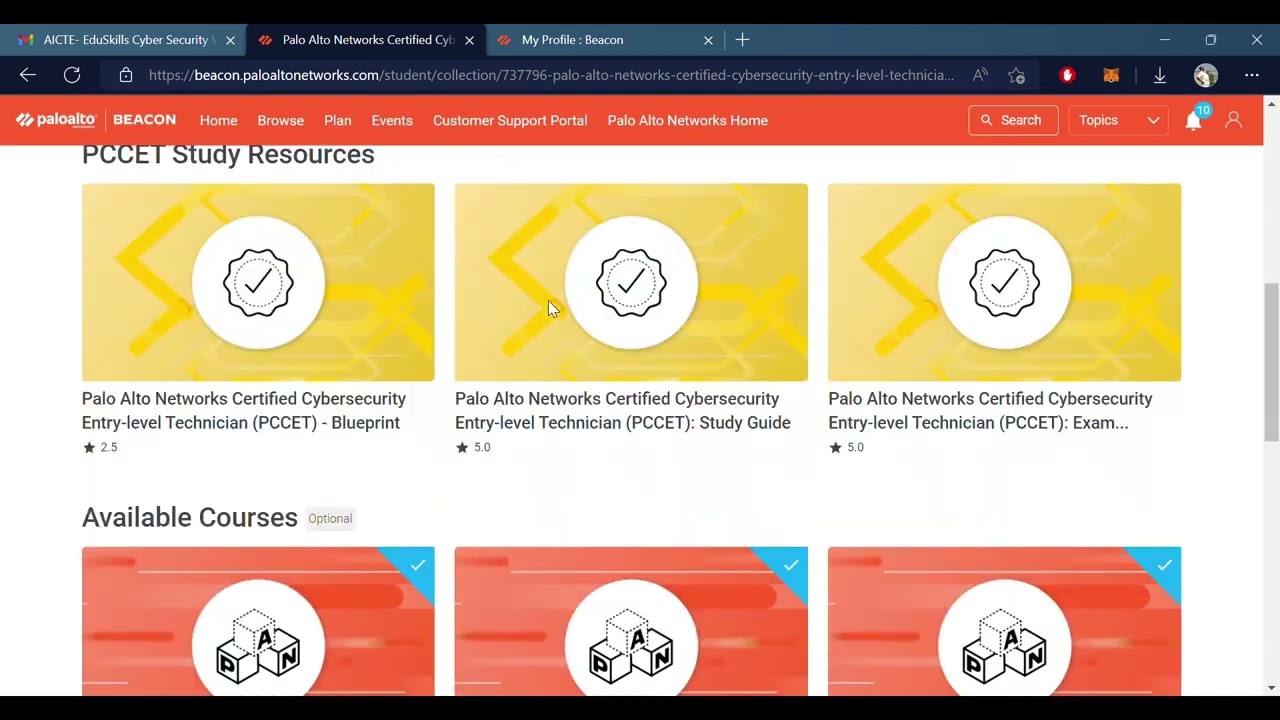Image resolution: width=1280 pixels, height=720 pixels.
Task: Click the Exam 5.0 star rating
Action: [x=846, y=447]
